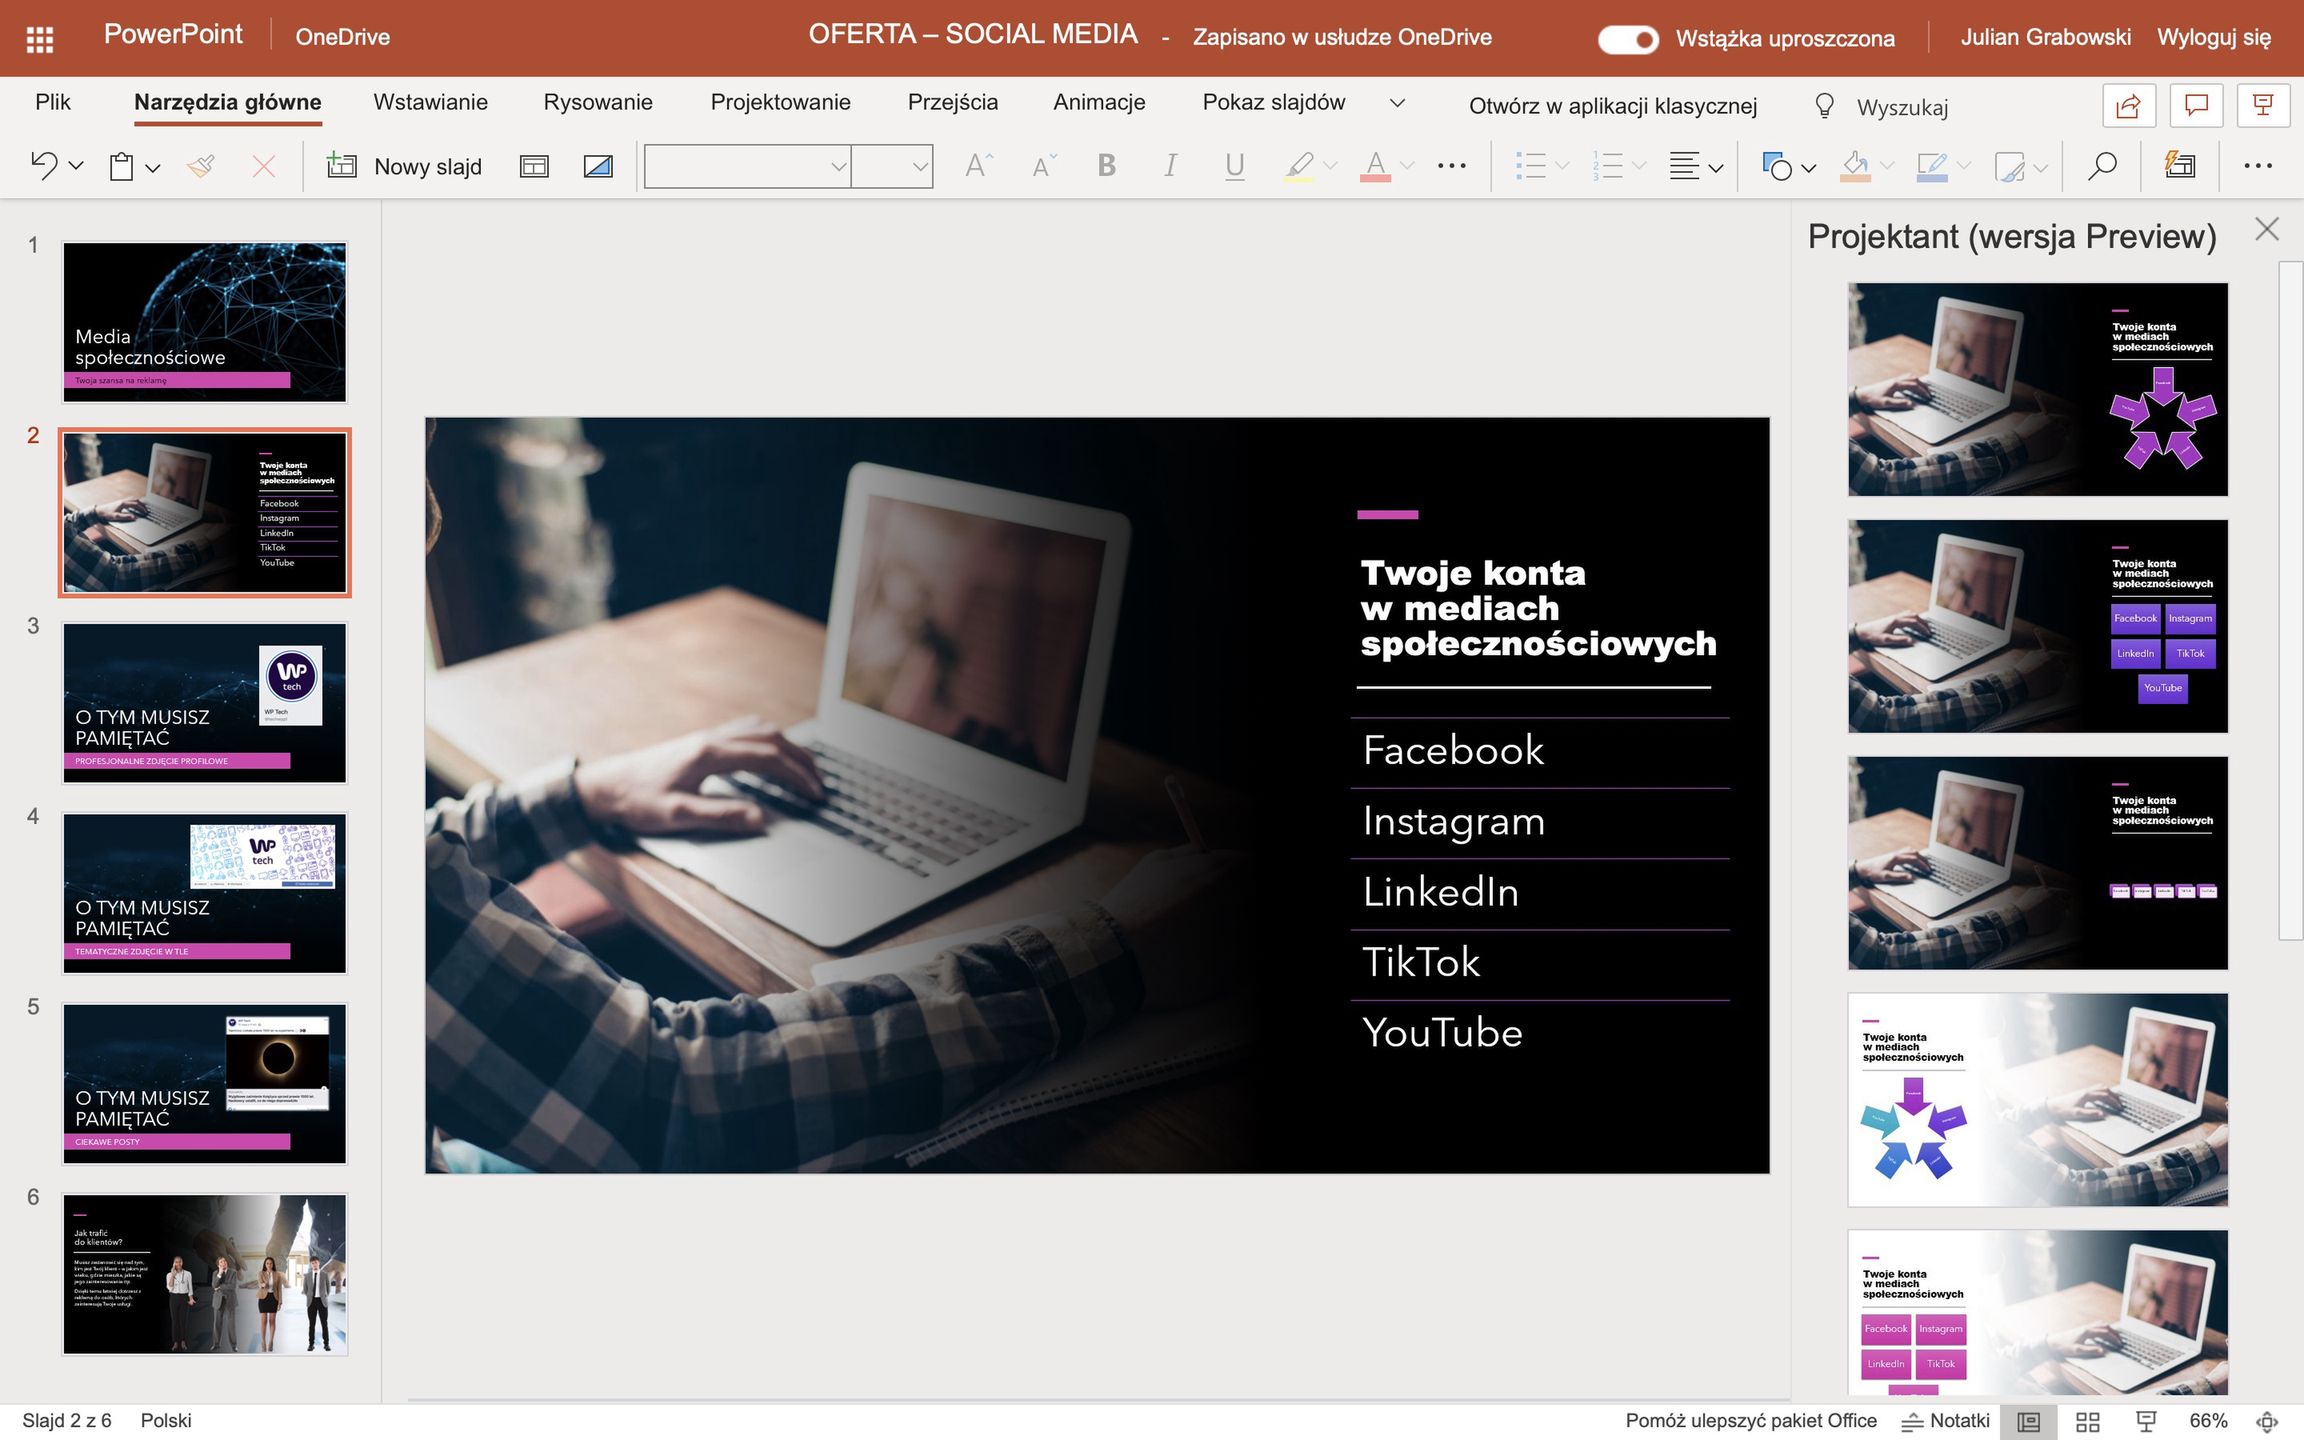The height and width of the screenshot is (1440, 2304).
Task: Toggle bold formatting B
Action: click(x=1107, y=165)
